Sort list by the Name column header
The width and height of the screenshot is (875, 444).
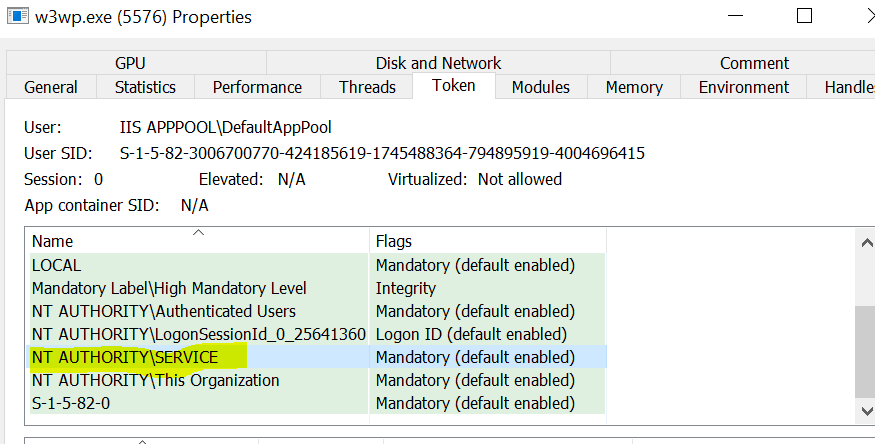198,241
